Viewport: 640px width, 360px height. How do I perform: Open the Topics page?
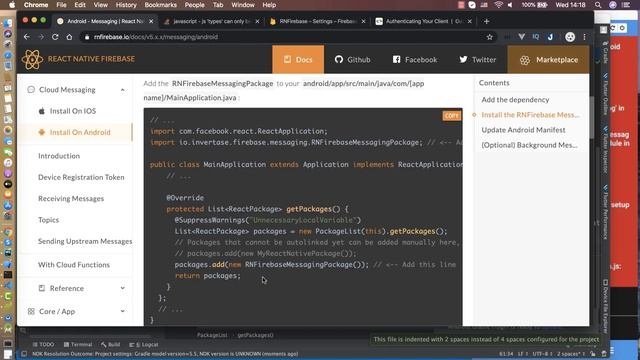click(49, 220)
